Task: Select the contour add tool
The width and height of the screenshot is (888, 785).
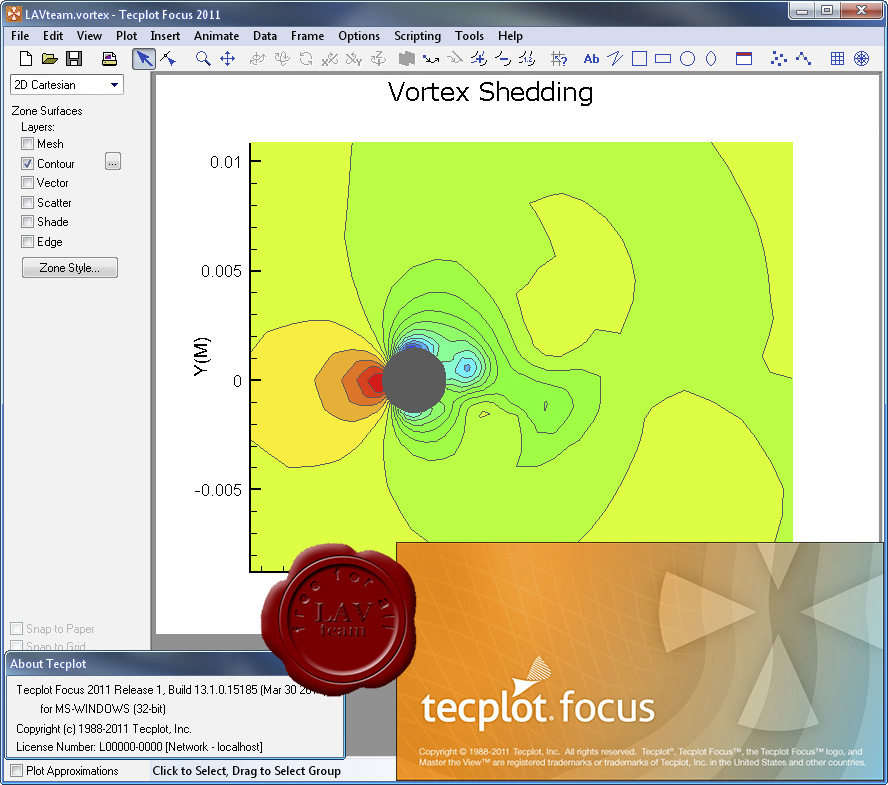Action: (x=479, y=58)
